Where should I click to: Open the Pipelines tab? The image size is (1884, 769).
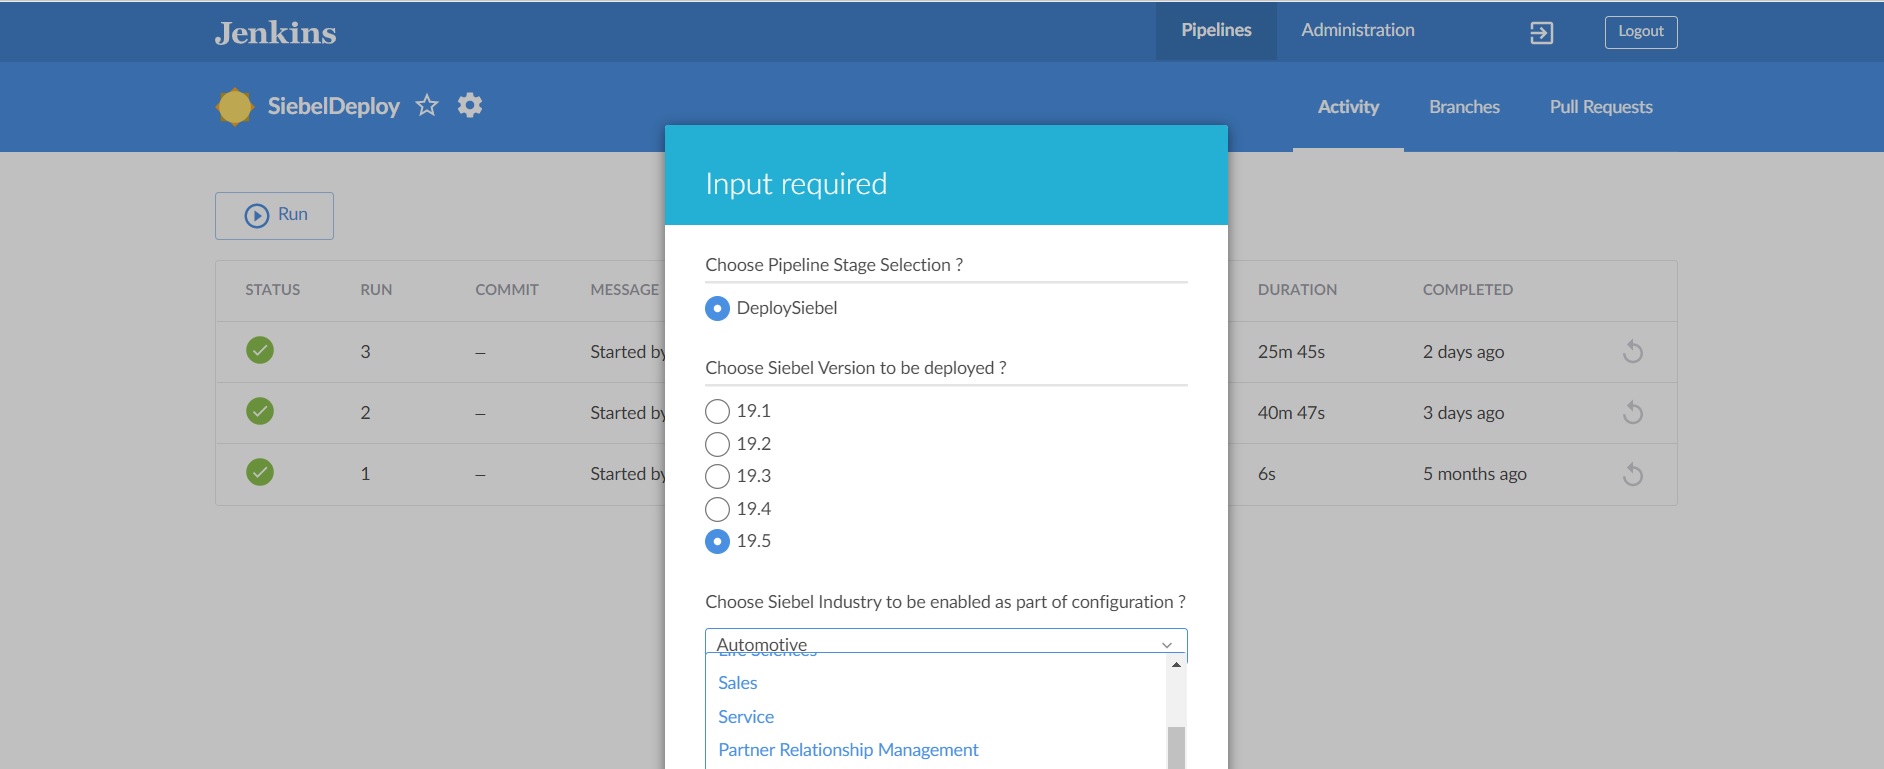1216,31
